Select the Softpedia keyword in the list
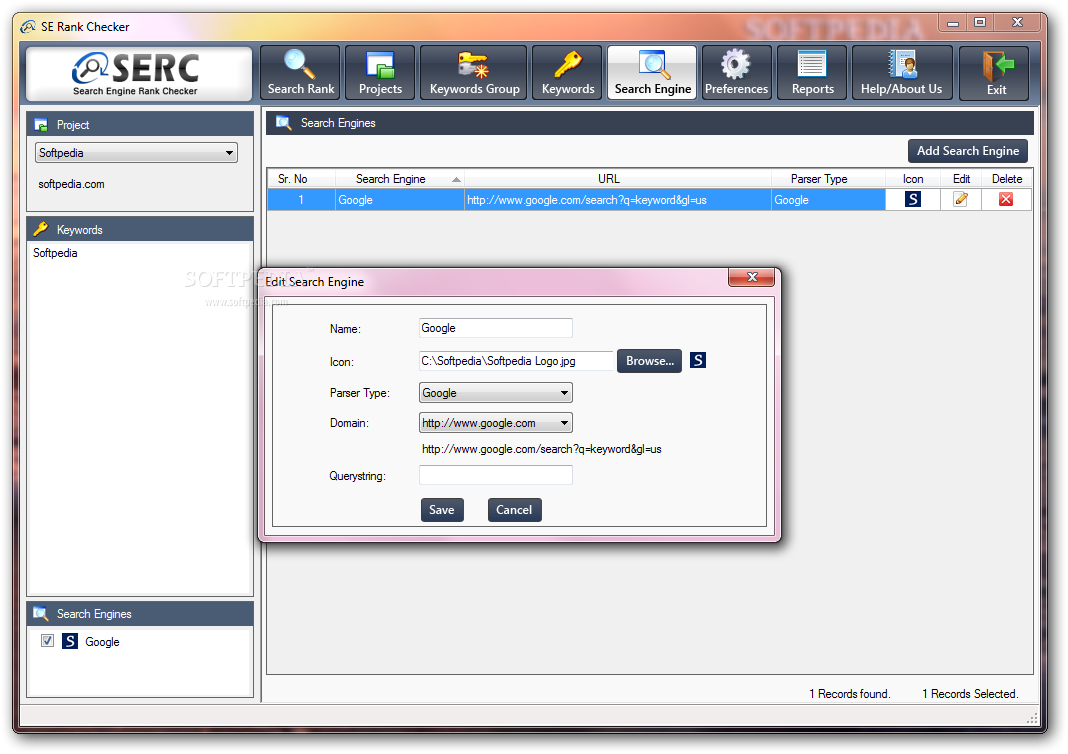1068x754 pixels. coord(55,253)
